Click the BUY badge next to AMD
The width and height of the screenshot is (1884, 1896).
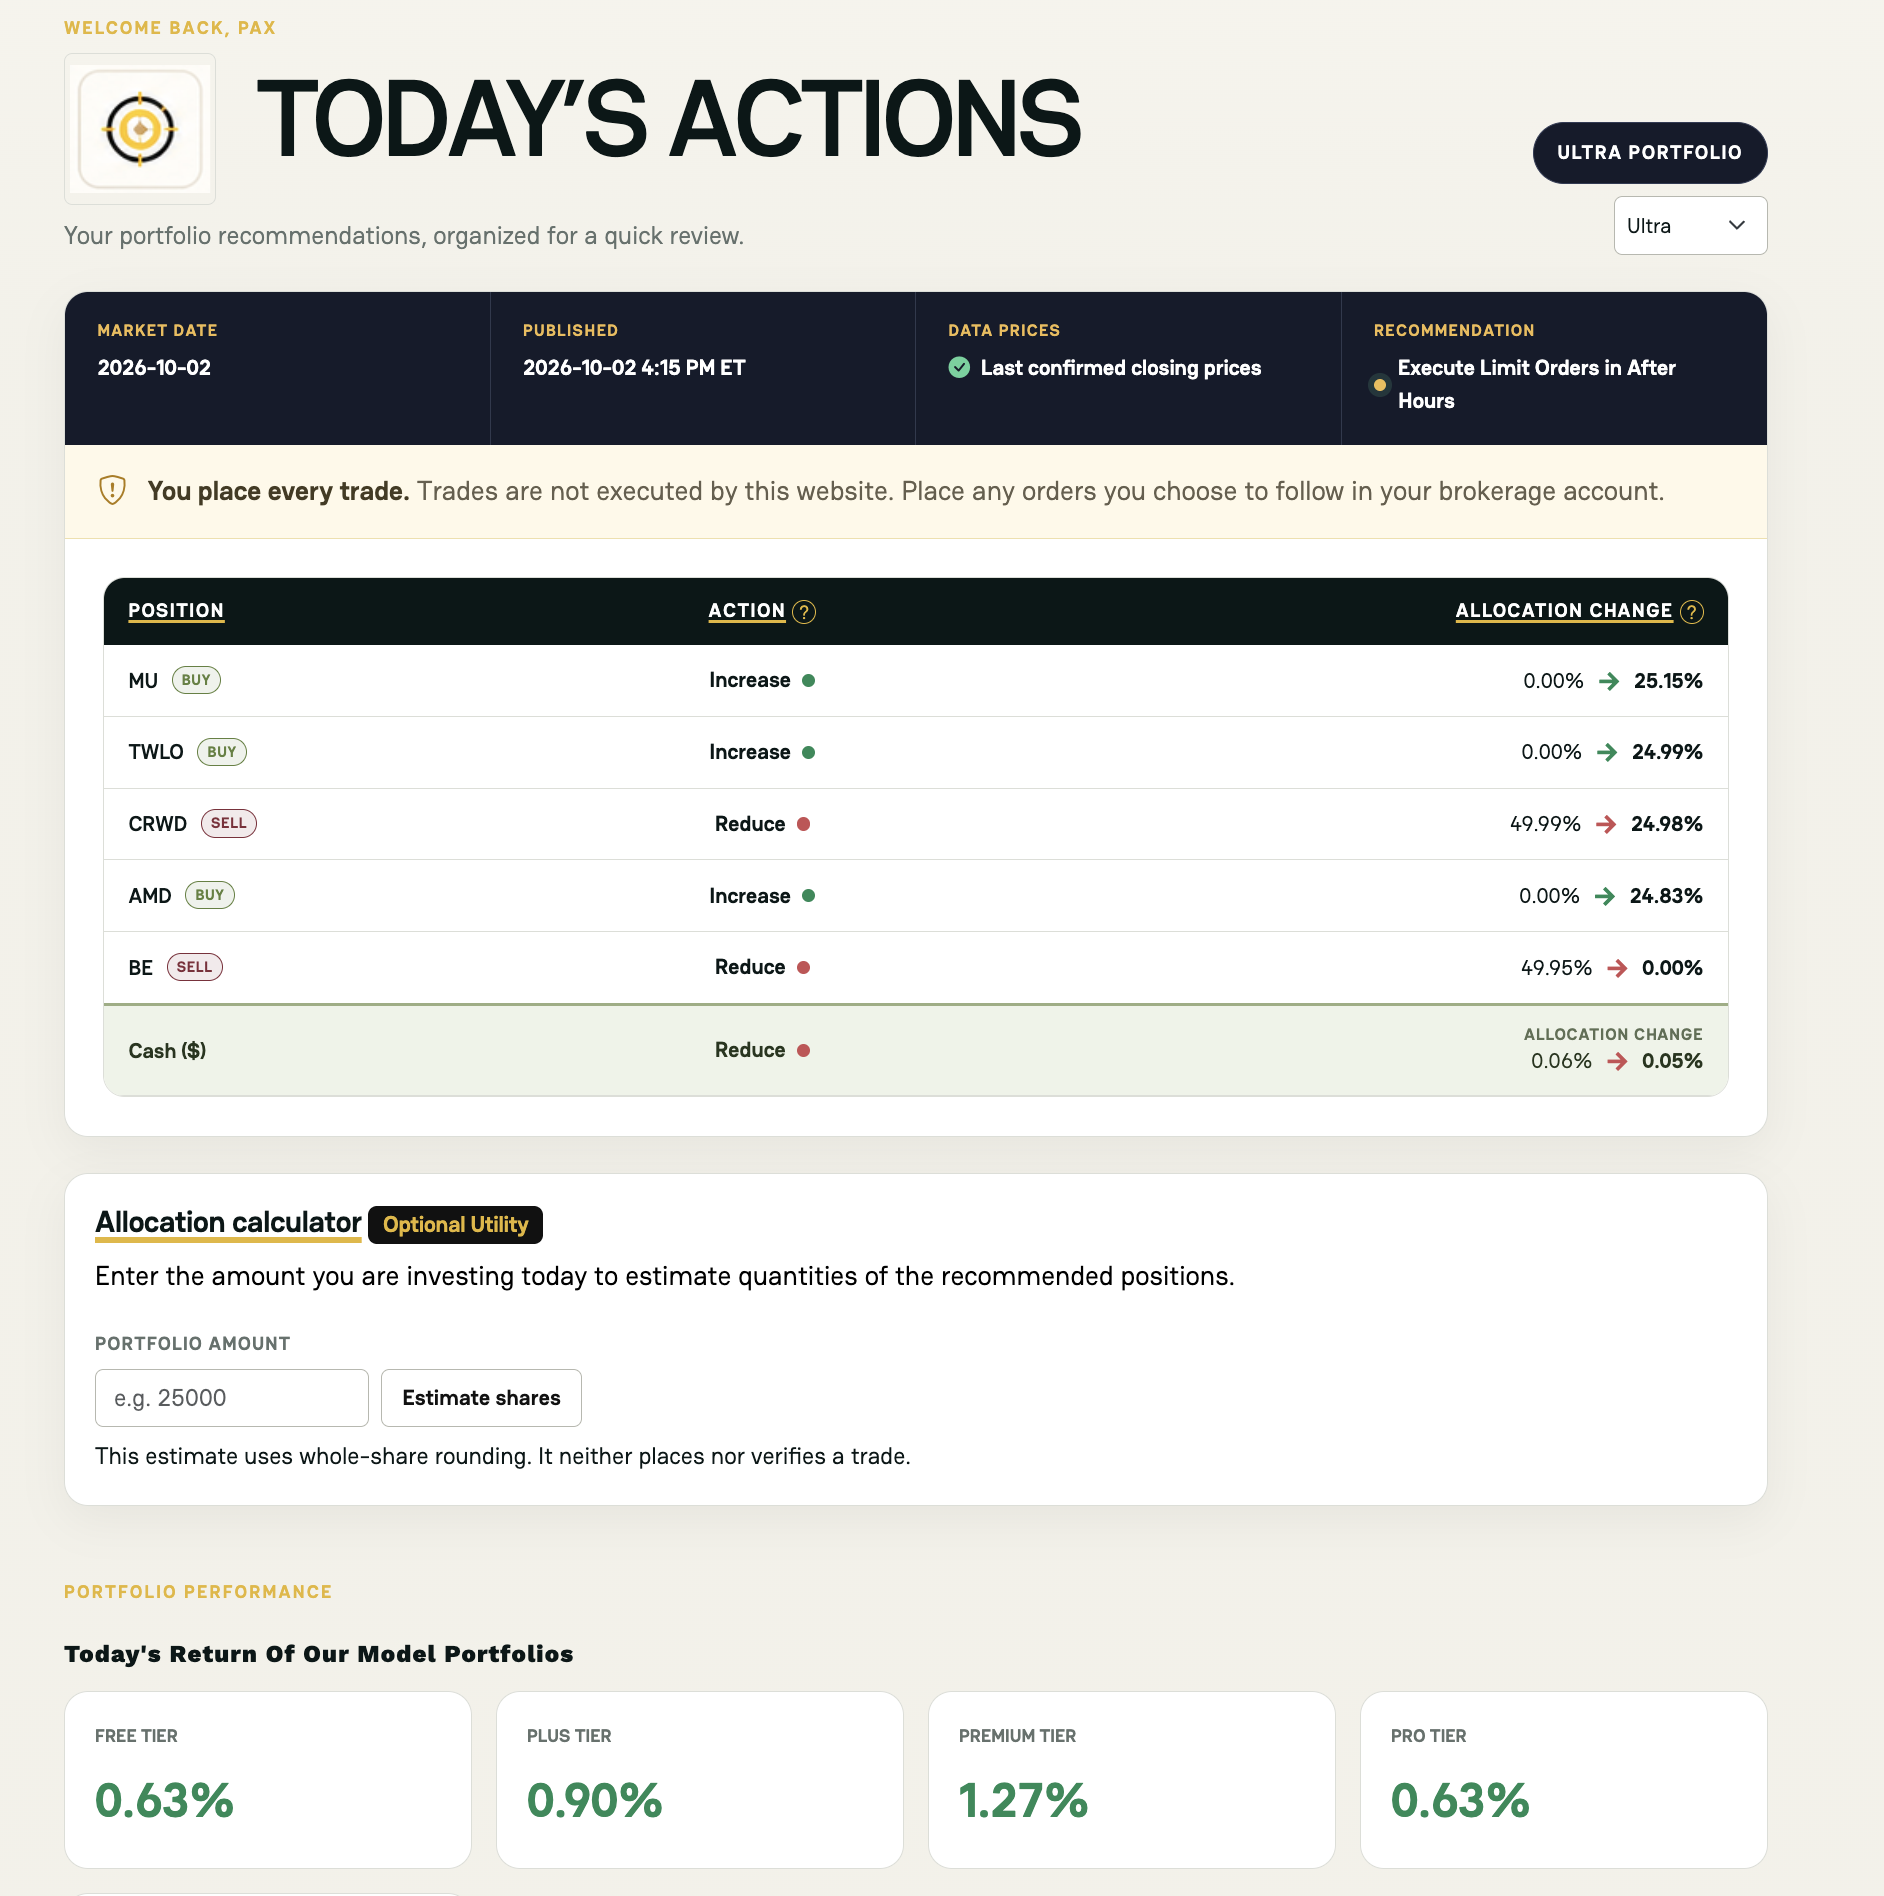(x=210, y=895)
